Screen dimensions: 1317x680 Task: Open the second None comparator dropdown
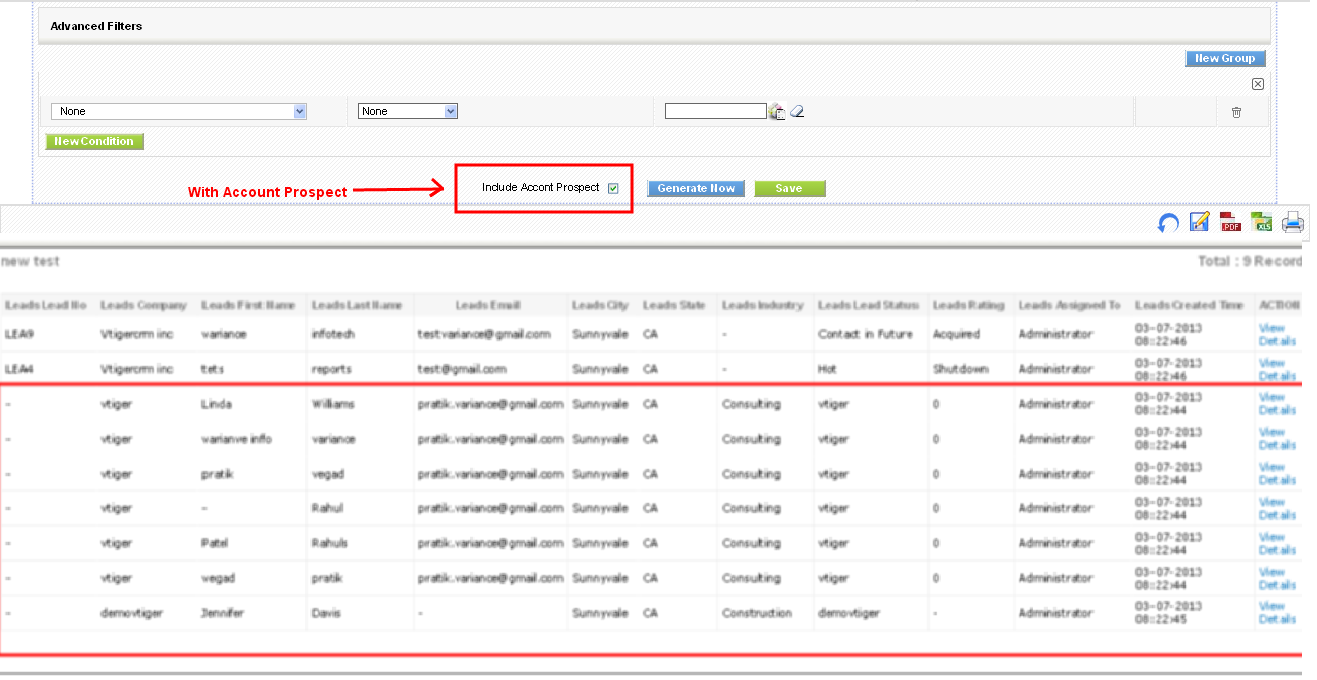point(408,111)
